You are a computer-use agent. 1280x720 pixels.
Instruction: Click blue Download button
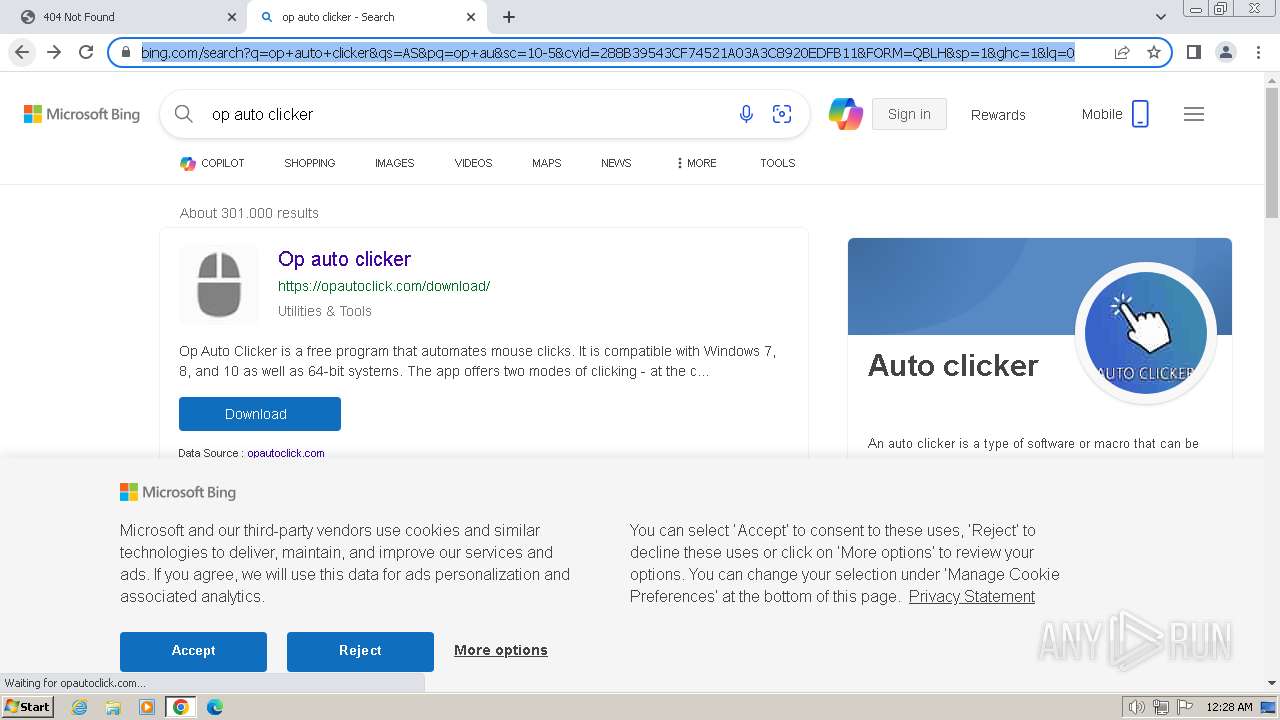pyautogui.click(x=260, y=414)
